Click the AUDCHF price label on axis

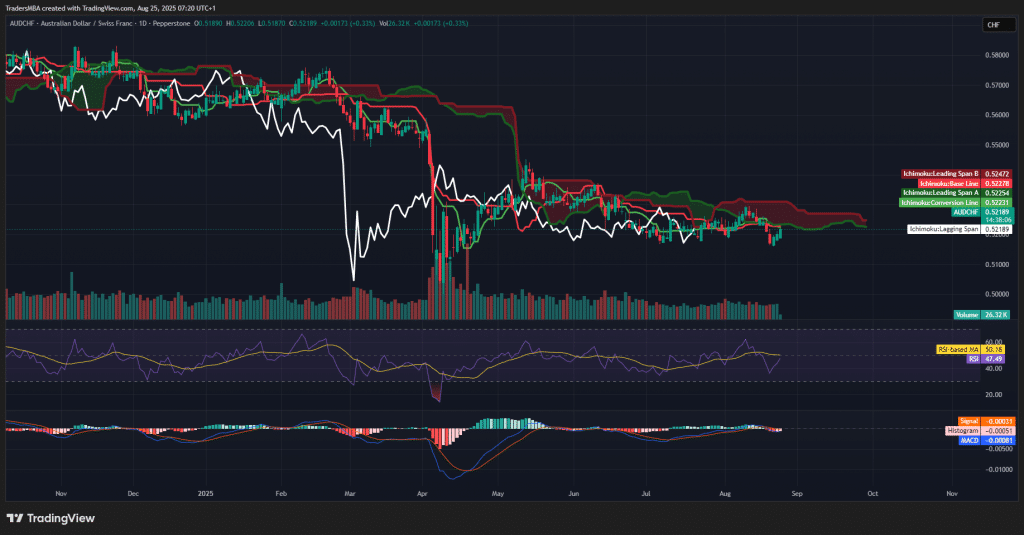coord(964,212)
